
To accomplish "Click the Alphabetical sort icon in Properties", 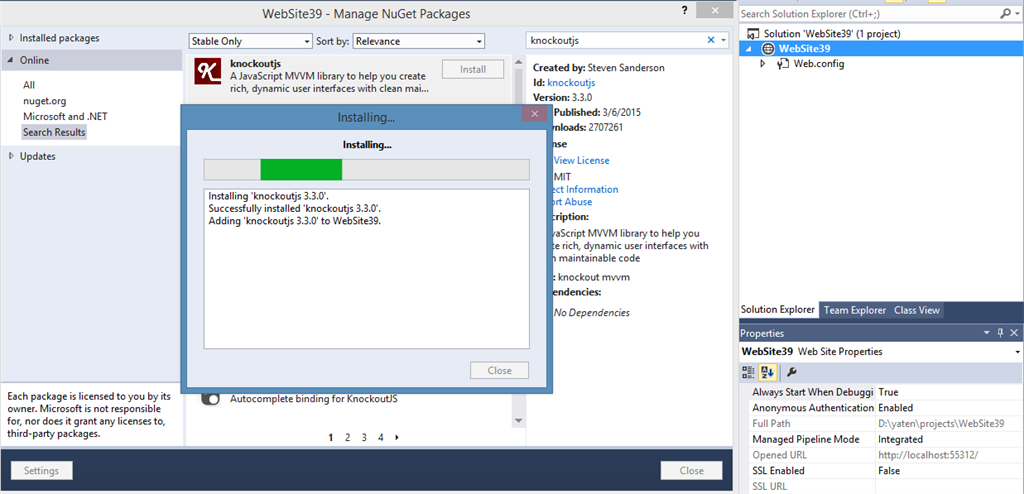I will pos(767,372).
